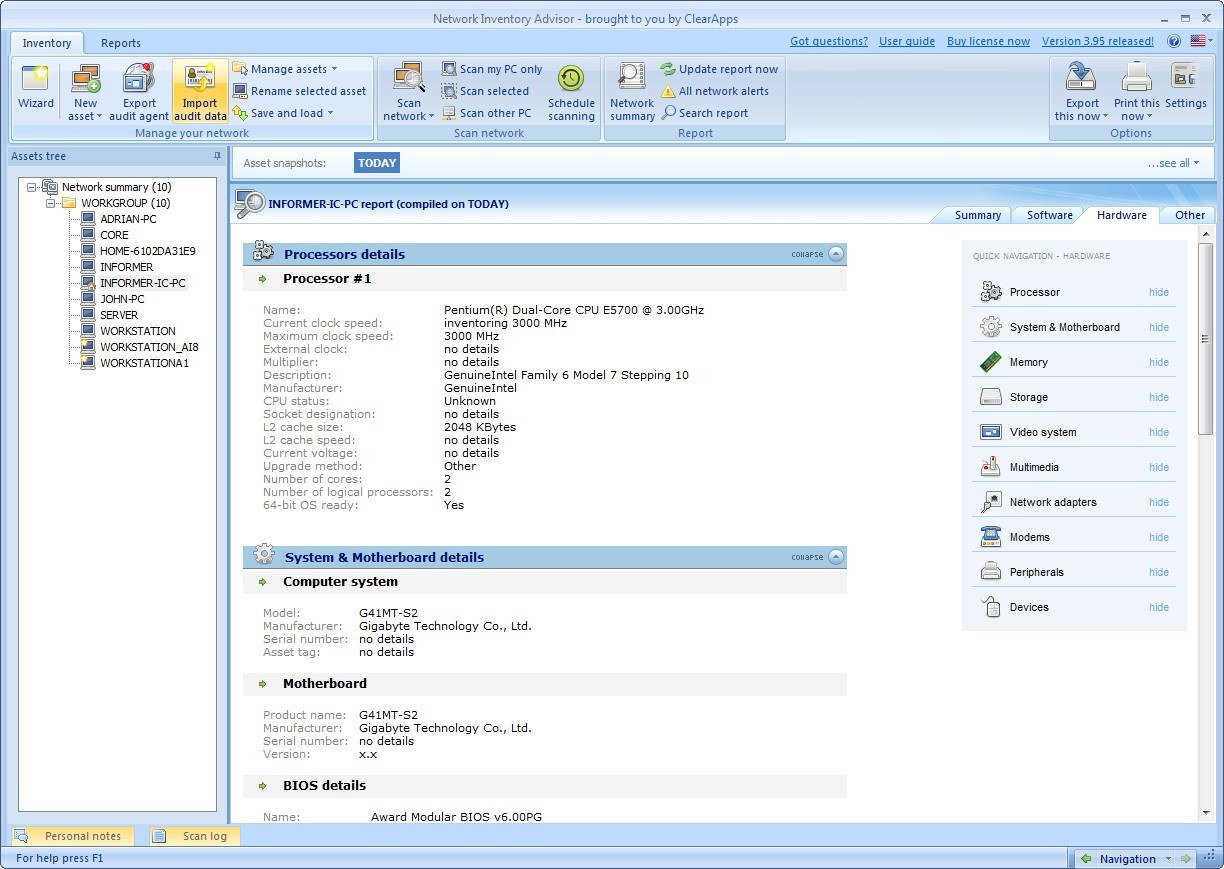Open the Reports ribbon tab

click(120, 43)
